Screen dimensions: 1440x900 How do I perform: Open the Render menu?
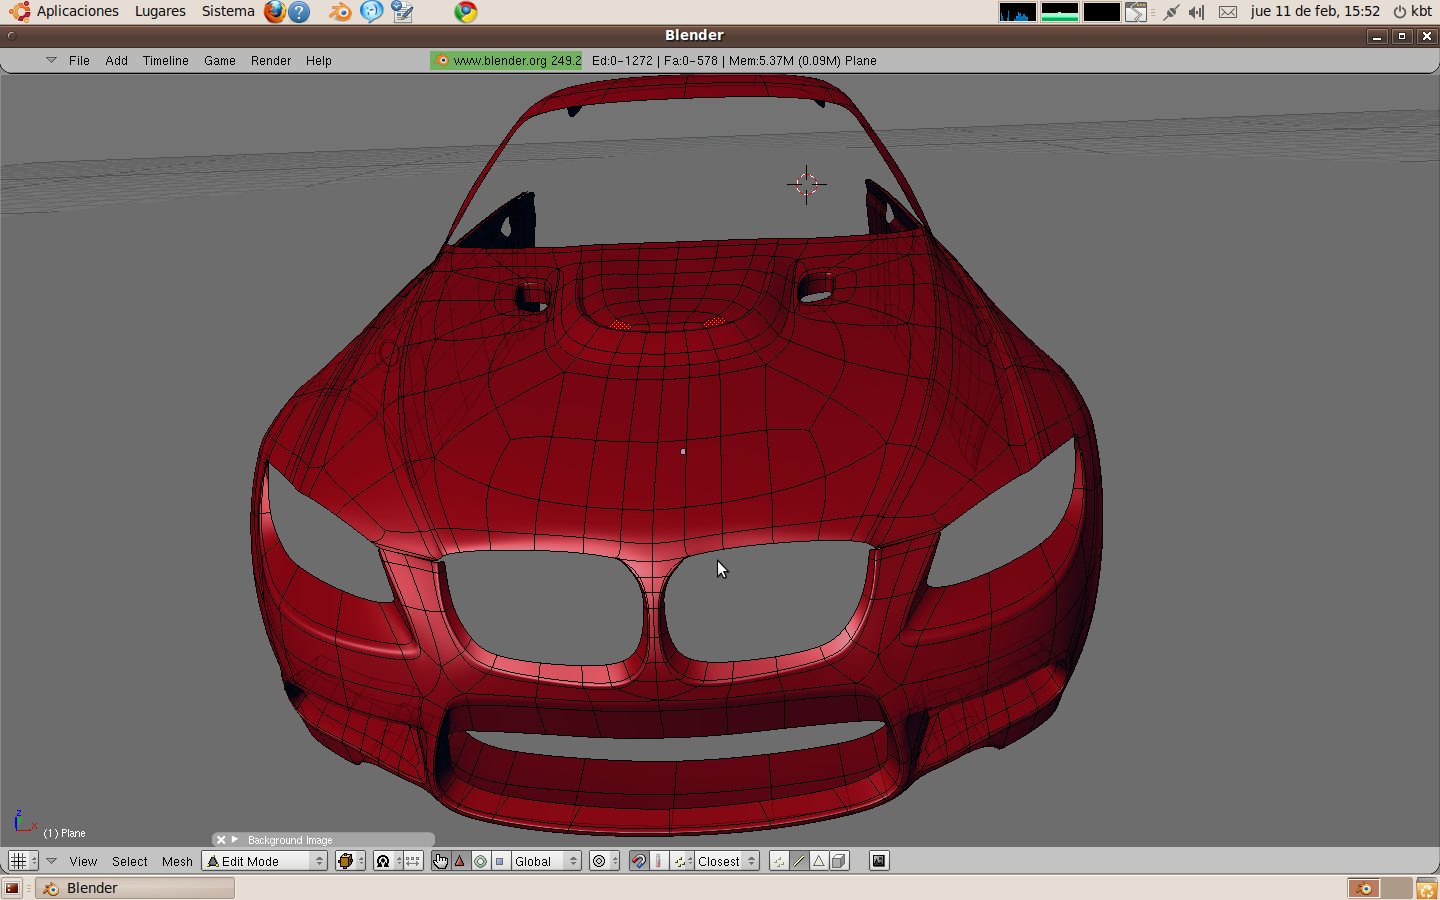(x=271, y=61)
